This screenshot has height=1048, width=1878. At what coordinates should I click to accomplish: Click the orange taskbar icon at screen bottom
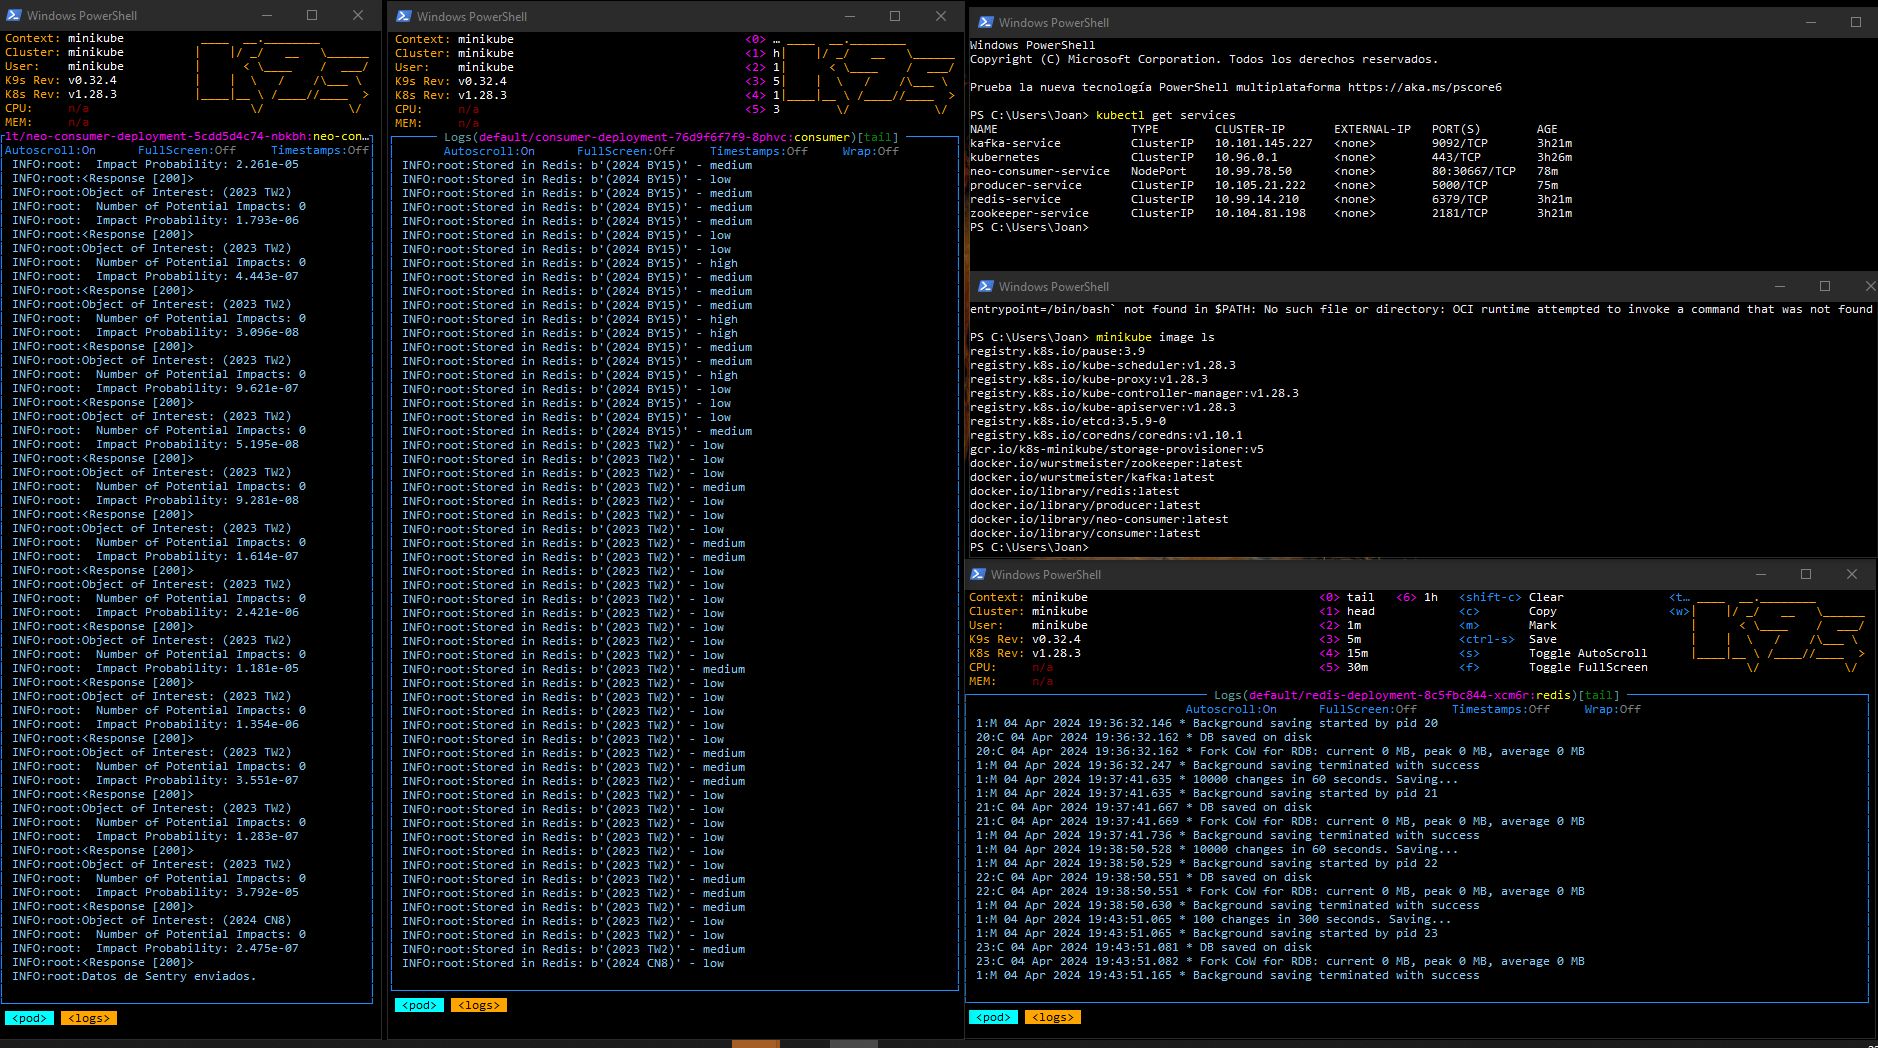[756, 1043]
